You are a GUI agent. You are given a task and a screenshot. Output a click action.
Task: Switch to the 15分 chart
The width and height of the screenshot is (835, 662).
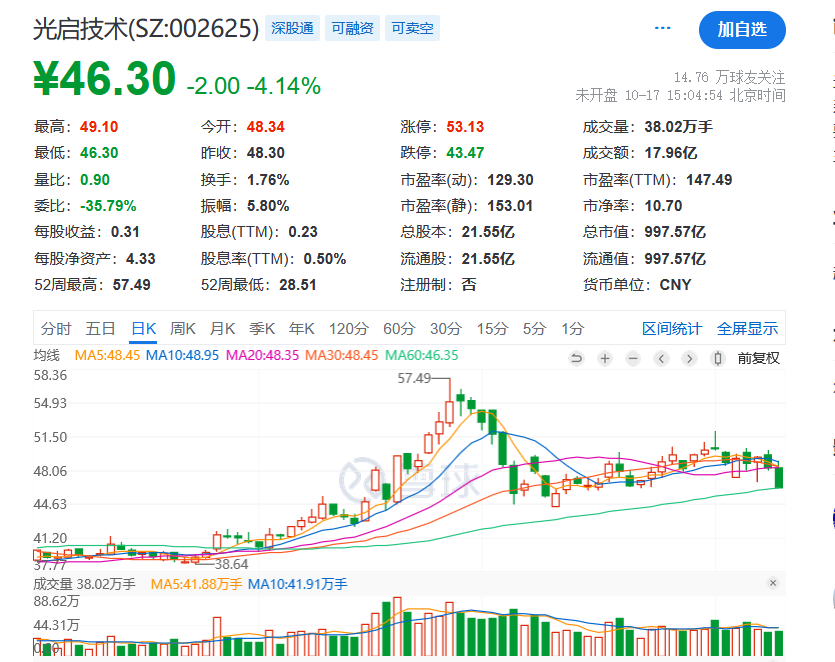tap(492, 329)
